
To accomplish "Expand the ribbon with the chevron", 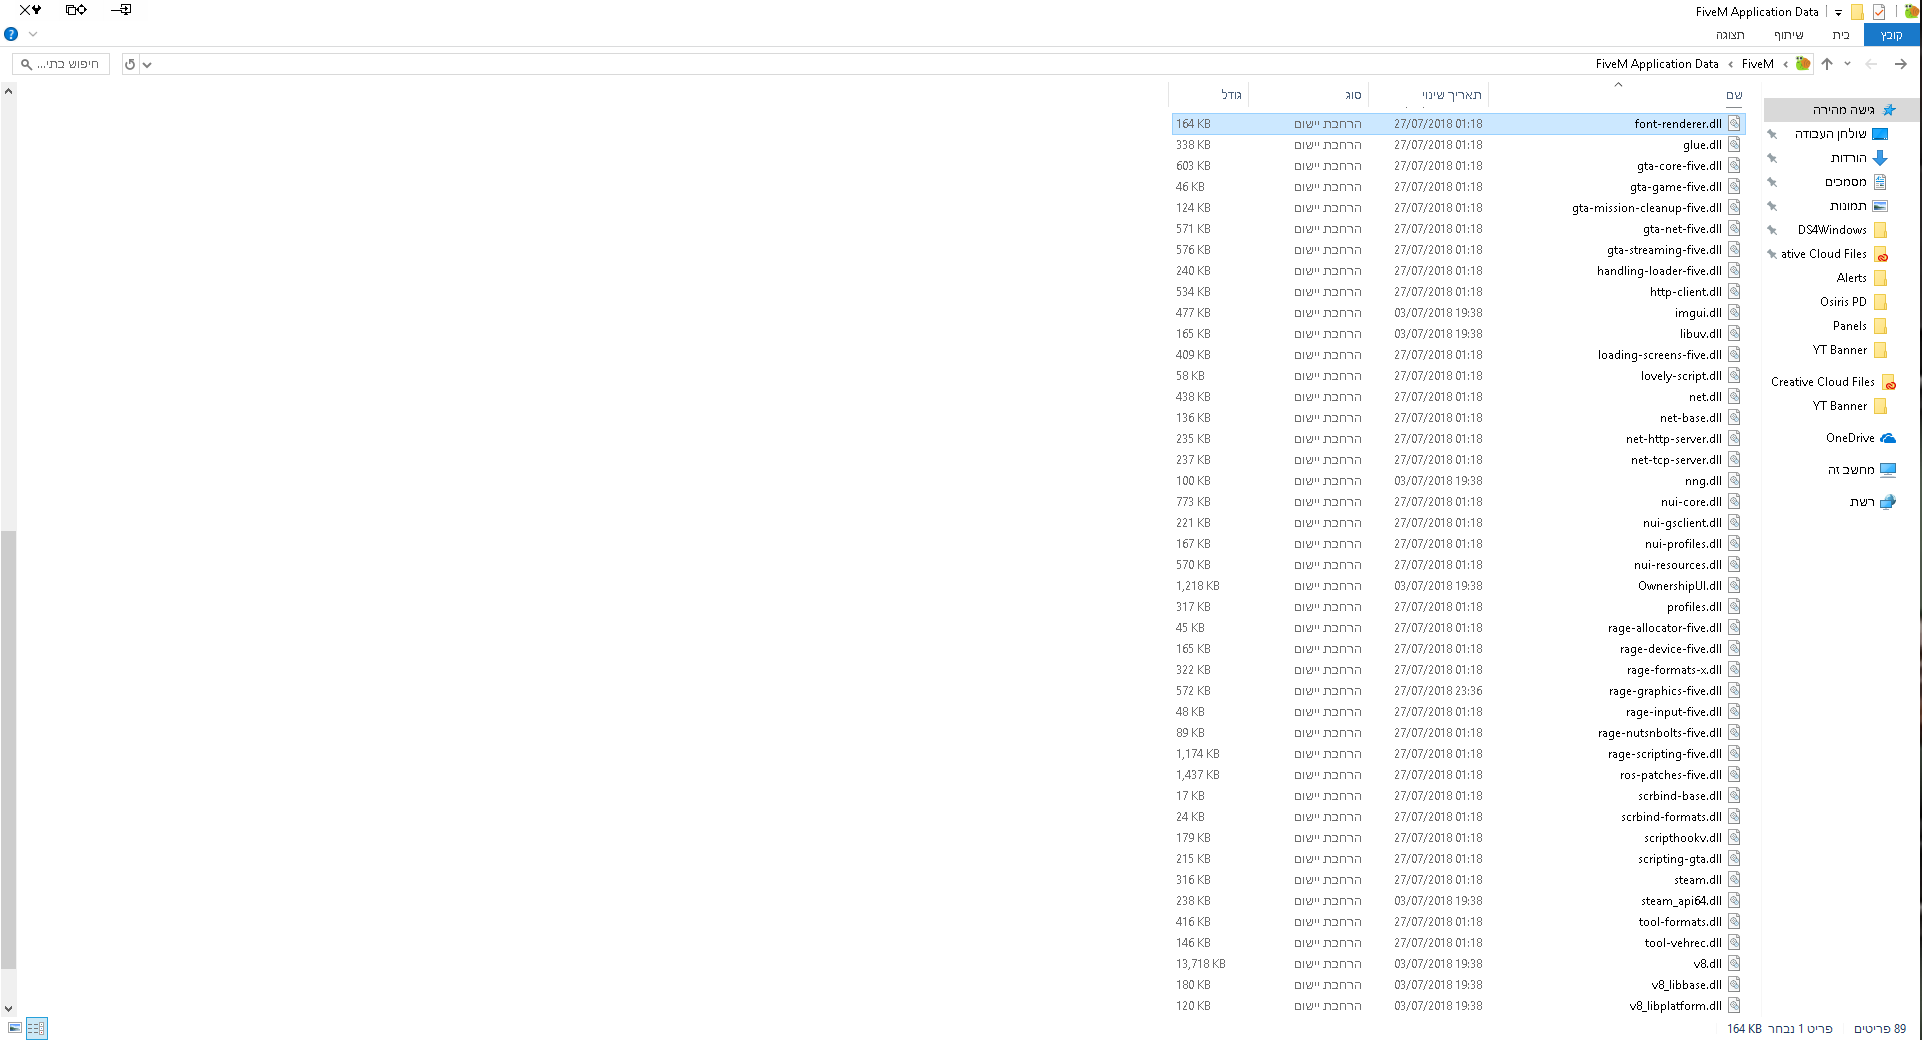I will pyautogui.click(x=33, y=34).
